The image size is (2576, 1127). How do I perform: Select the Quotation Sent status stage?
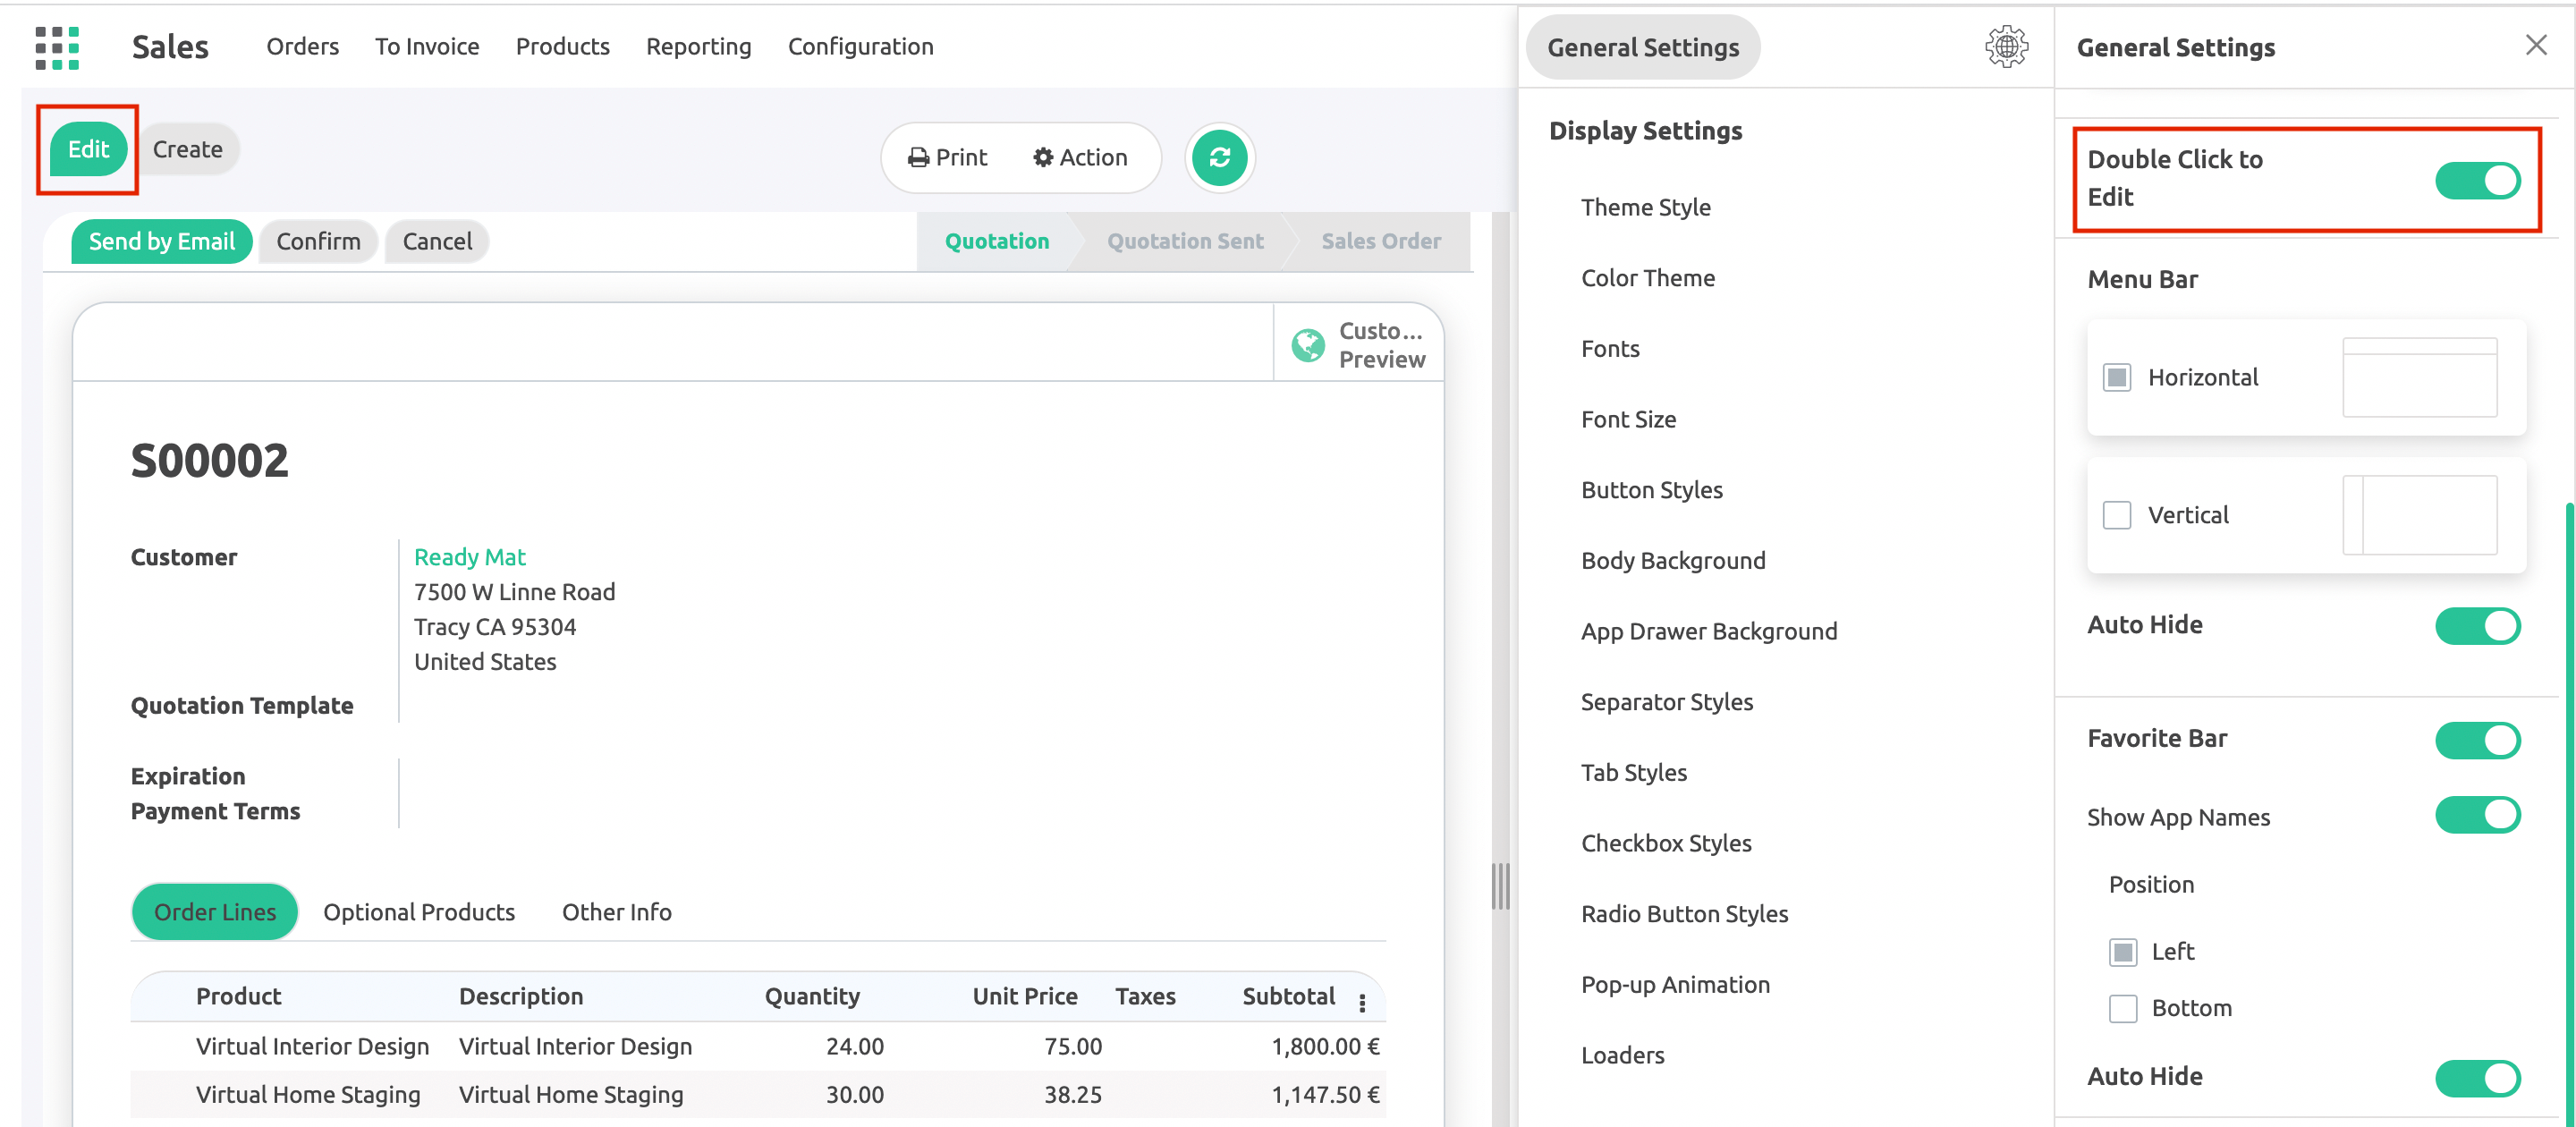[x=1184, y=241]
